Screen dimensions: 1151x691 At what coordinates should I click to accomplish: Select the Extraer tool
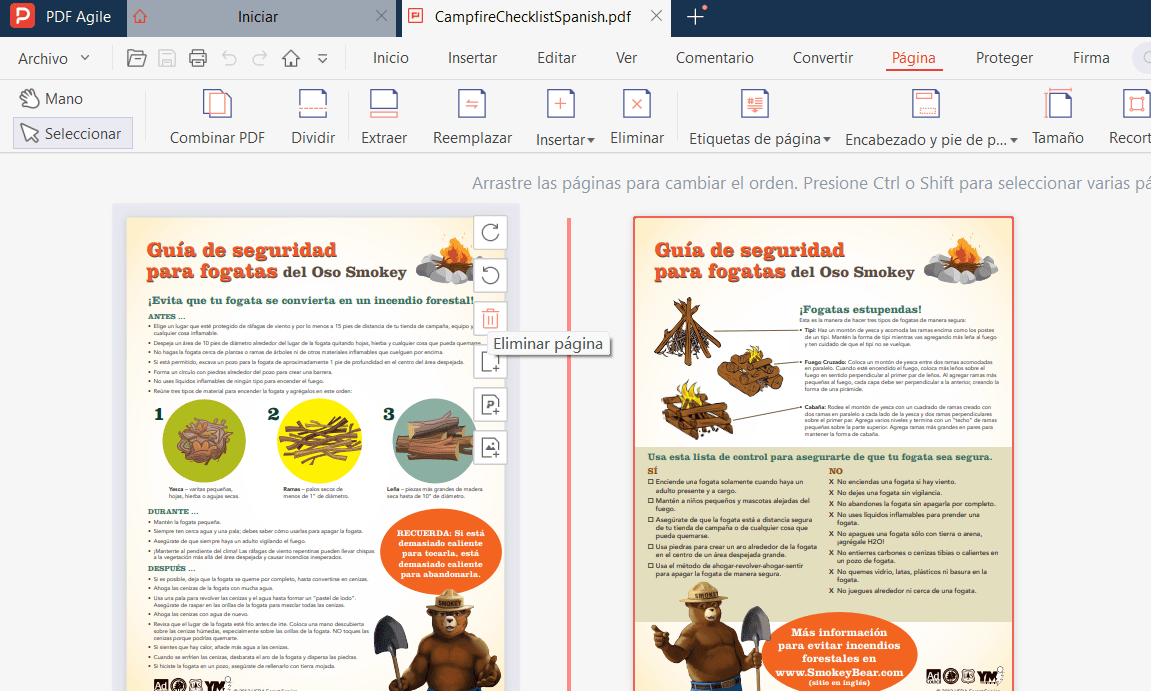[384, 113]
